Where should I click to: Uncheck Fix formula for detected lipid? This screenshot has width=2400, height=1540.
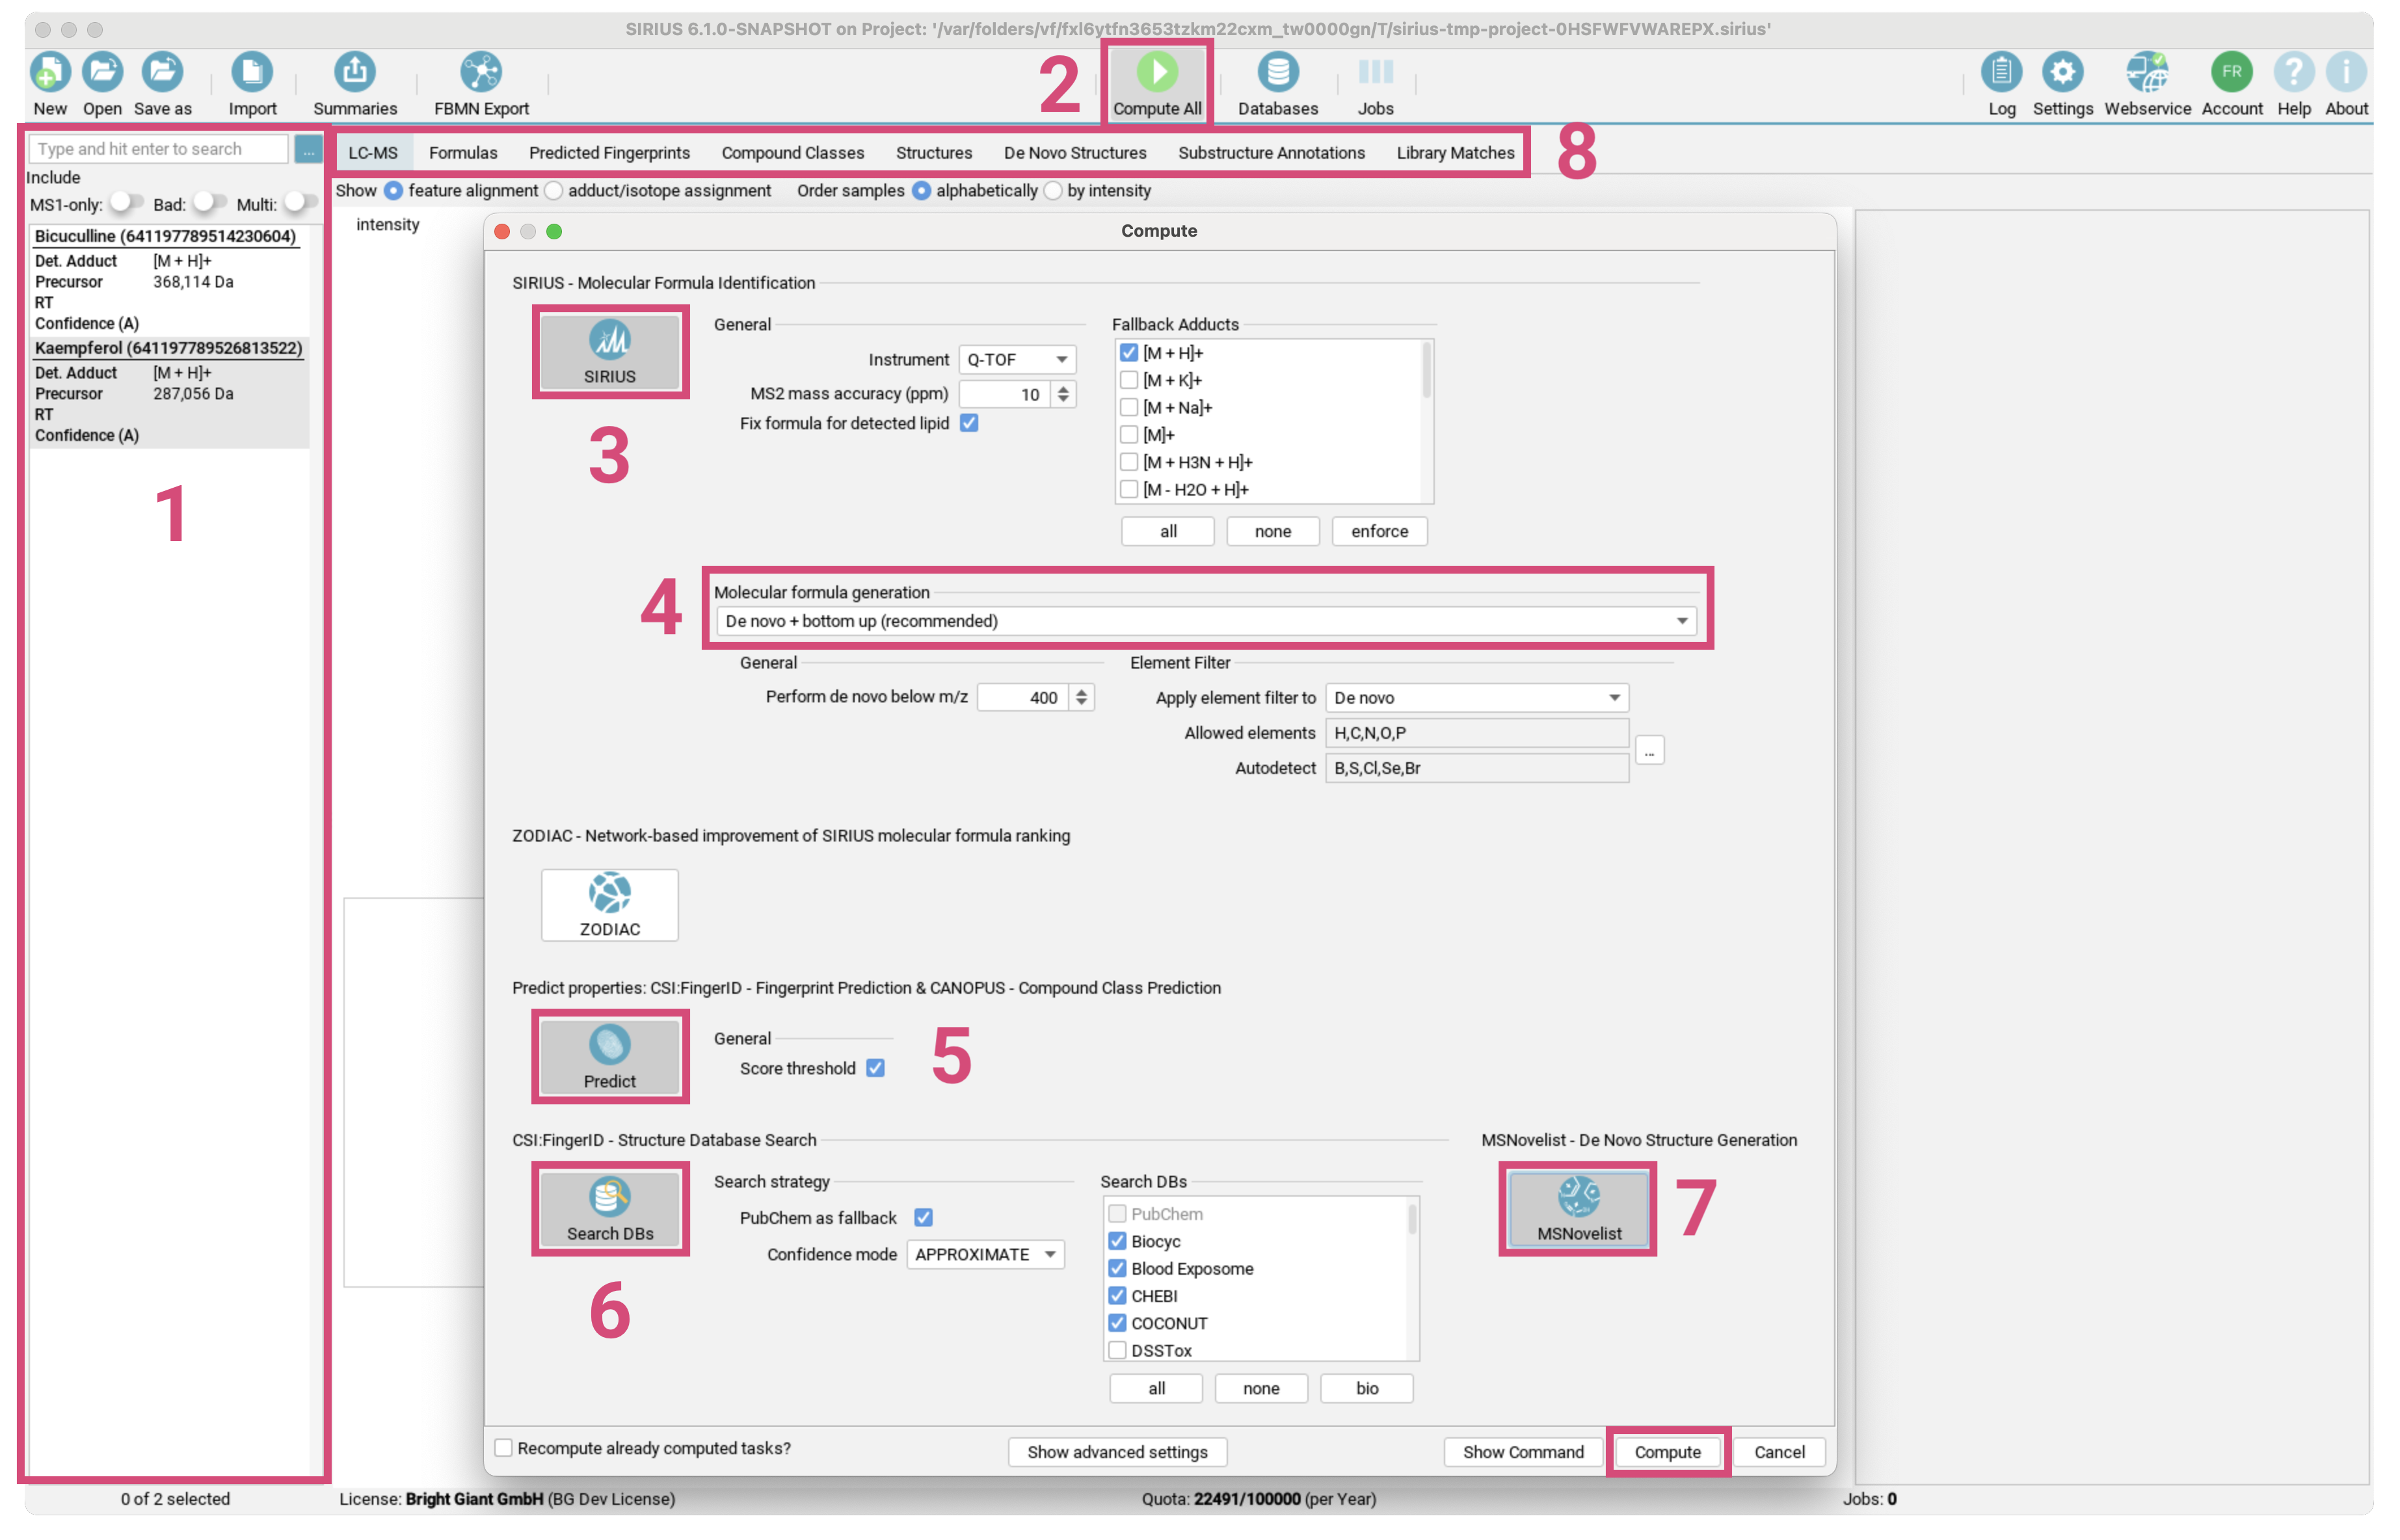click(x=969, y=423)
